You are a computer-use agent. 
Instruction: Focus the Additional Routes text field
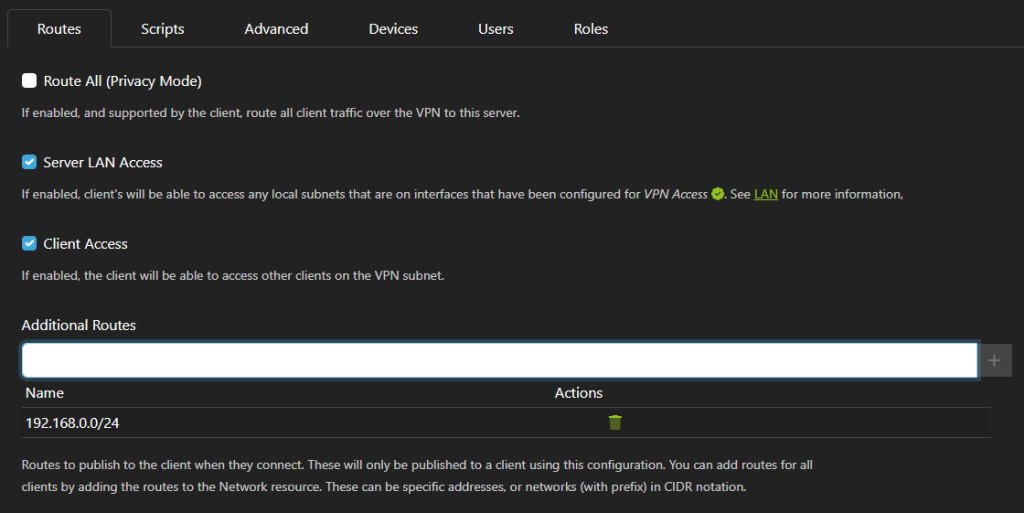click(x=500, y=360)
